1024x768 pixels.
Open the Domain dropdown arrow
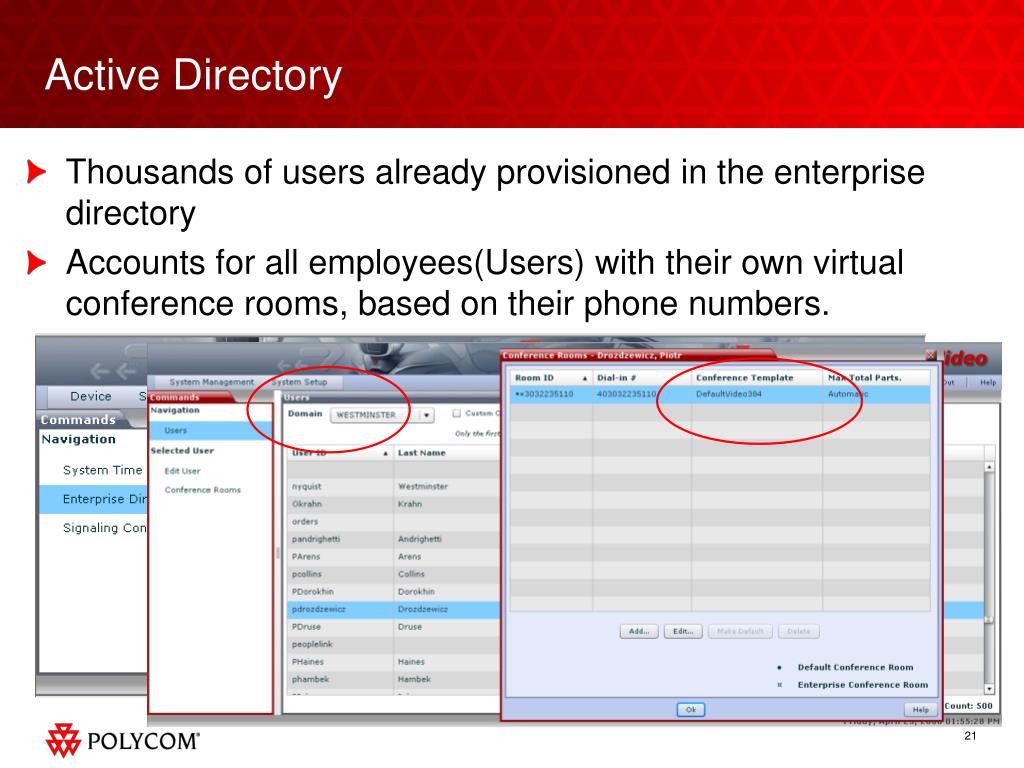[x=427, y=415]
